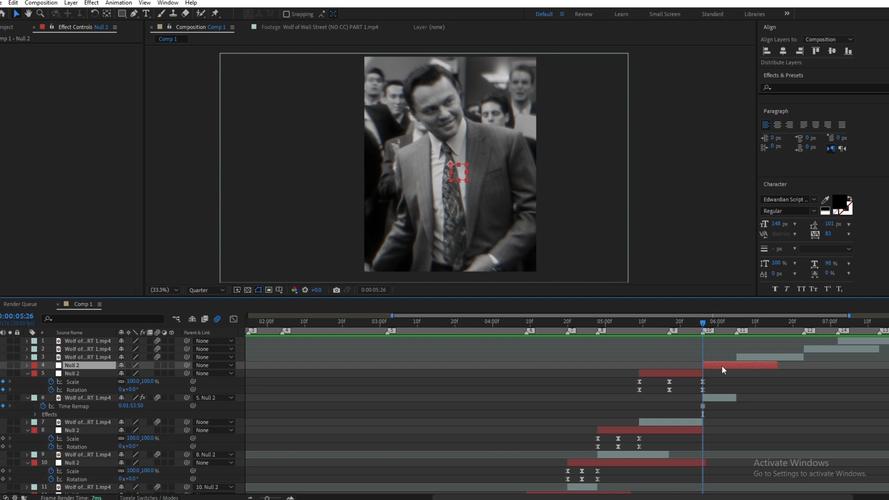Open the font family dropdown
The width and height of the screenshot is (889, 500).
point(789,200)
